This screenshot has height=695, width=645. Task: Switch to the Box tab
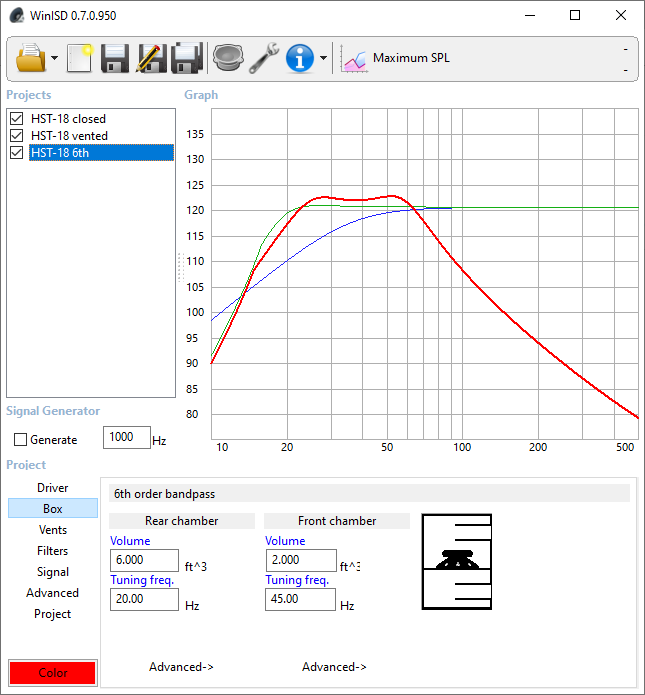[53, 508]
